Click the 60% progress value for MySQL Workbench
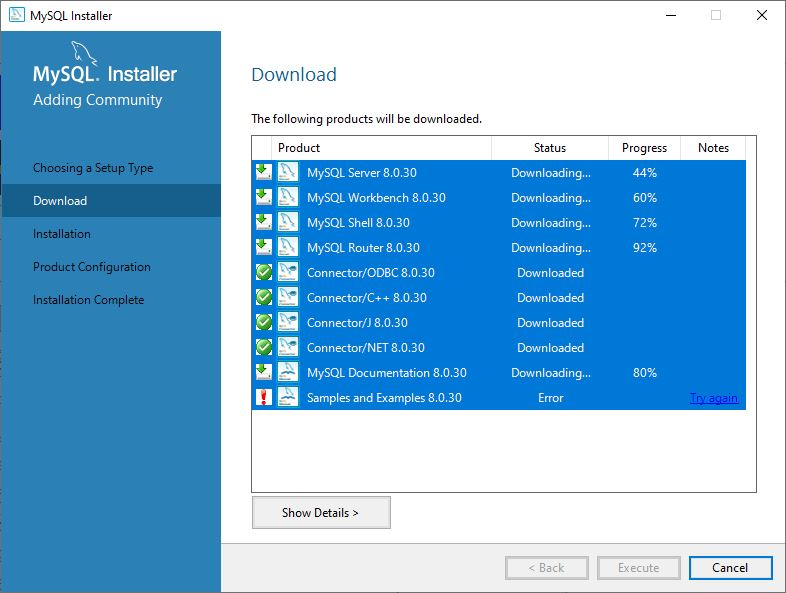 (x=645, y=198)
